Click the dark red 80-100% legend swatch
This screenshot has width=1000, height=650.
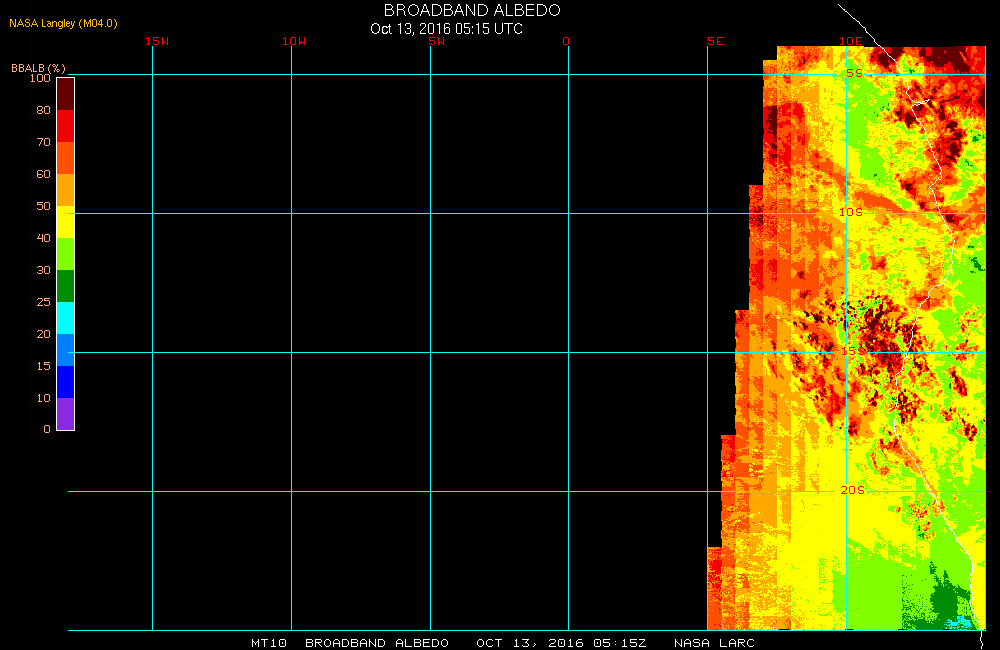pyautogui.click(x=65, y=93)
